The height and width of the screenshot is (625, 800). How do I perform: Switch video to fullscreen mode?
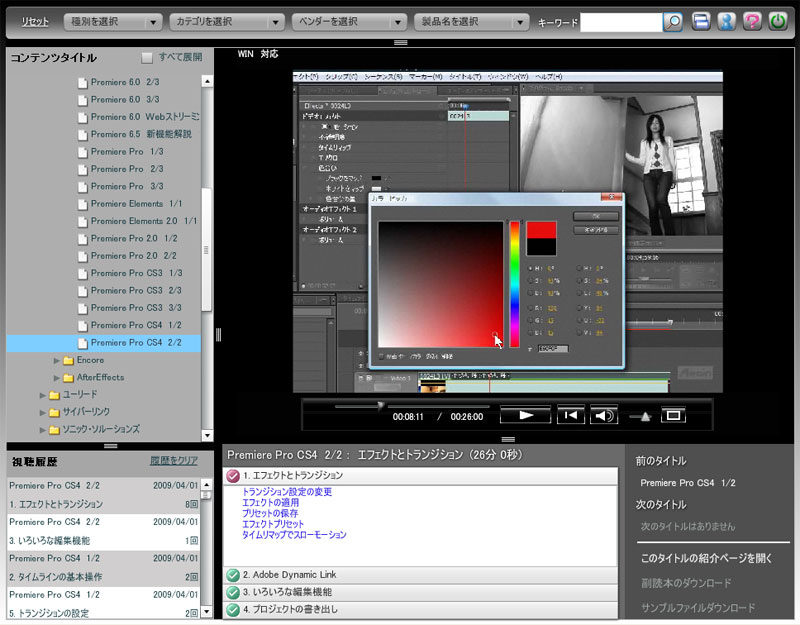tap(673, 415)
